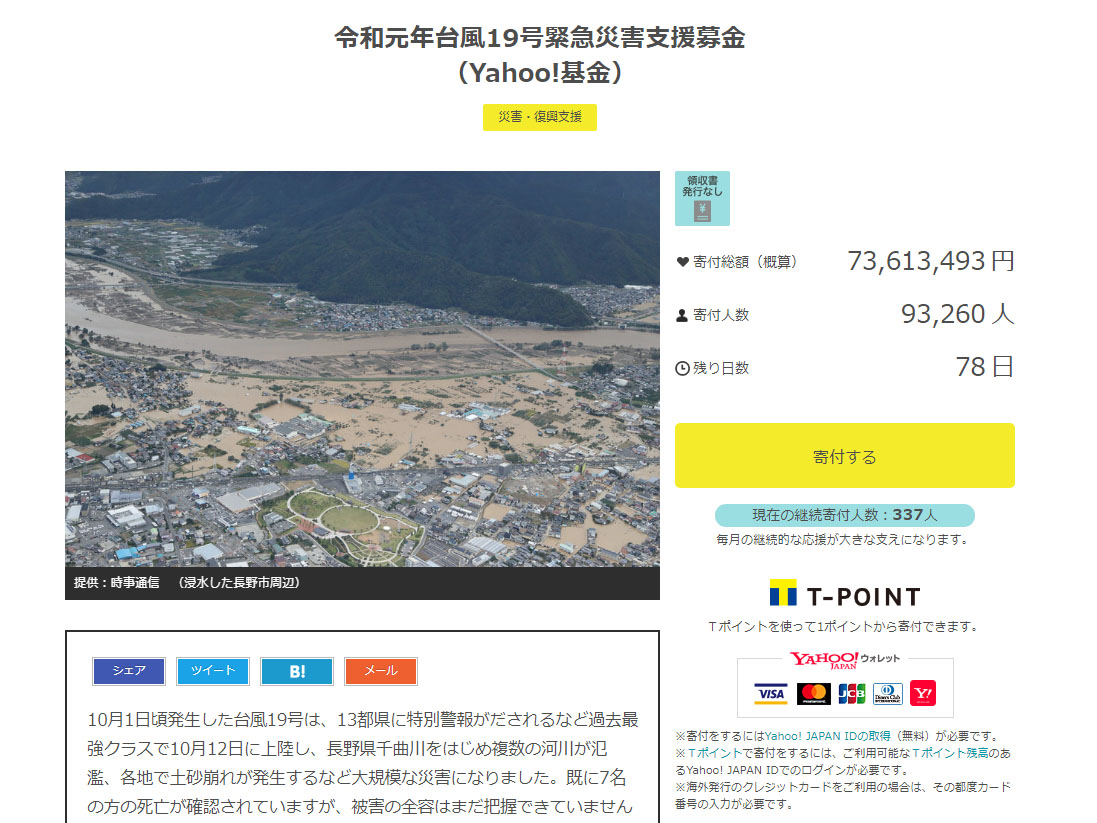This screenshot has width=1097, height=823.
Task: Click the 現在の継続寄付人数 337人 badge
Action: tap(844, 515)
